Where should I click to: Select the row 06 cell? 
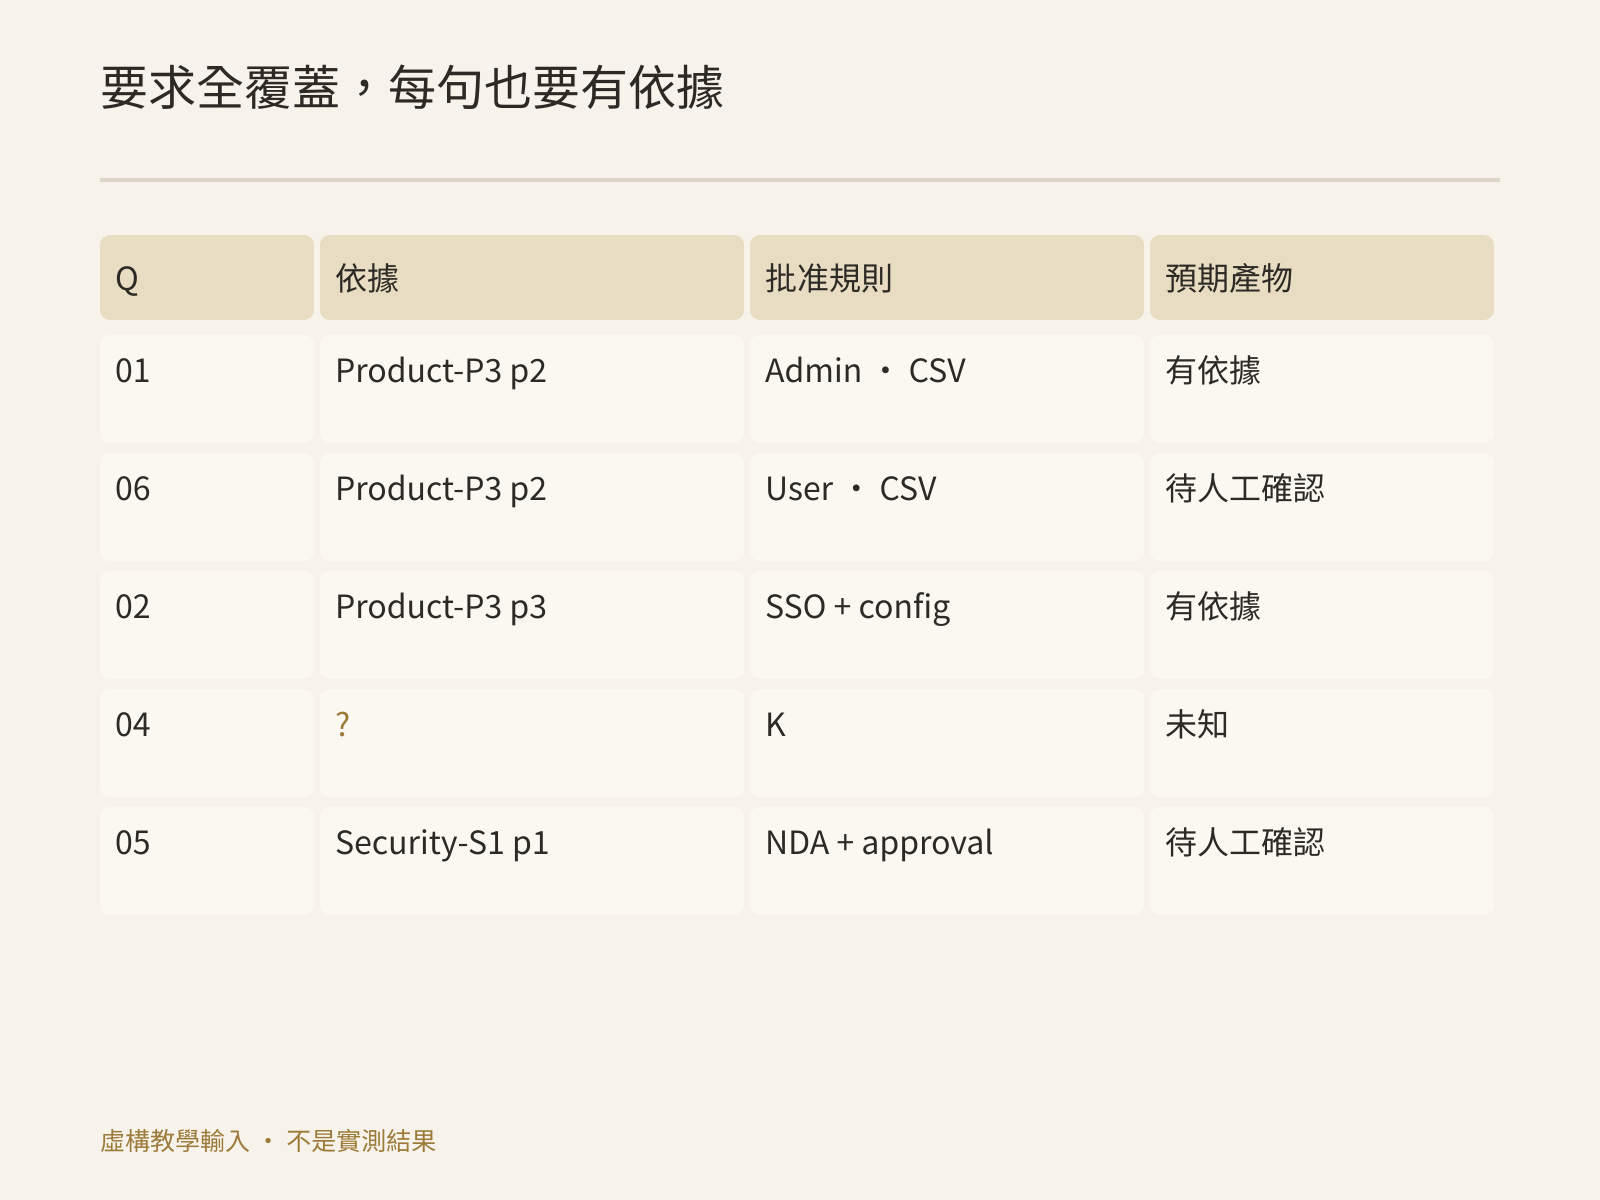pos(207,507)
